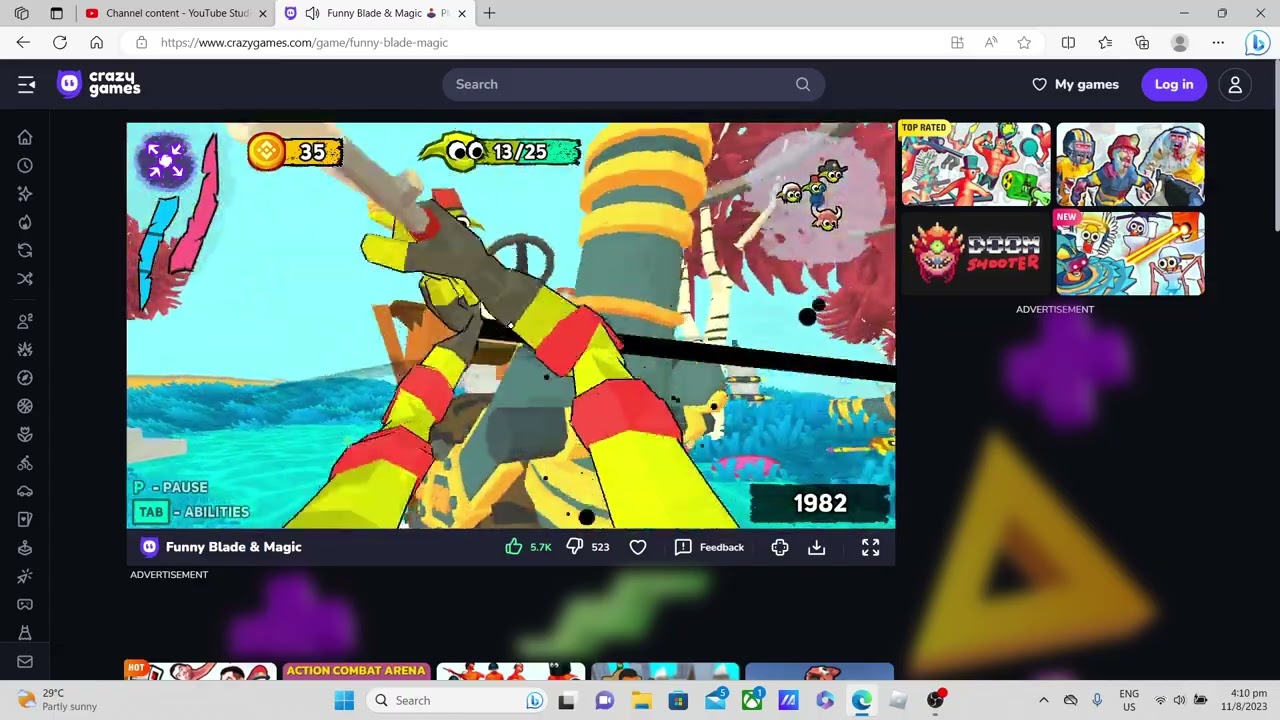The height and width of the screenshot is (720, 1280).
Task: Open Edge settings and more menu
Action: click(x=1218, y=42)
